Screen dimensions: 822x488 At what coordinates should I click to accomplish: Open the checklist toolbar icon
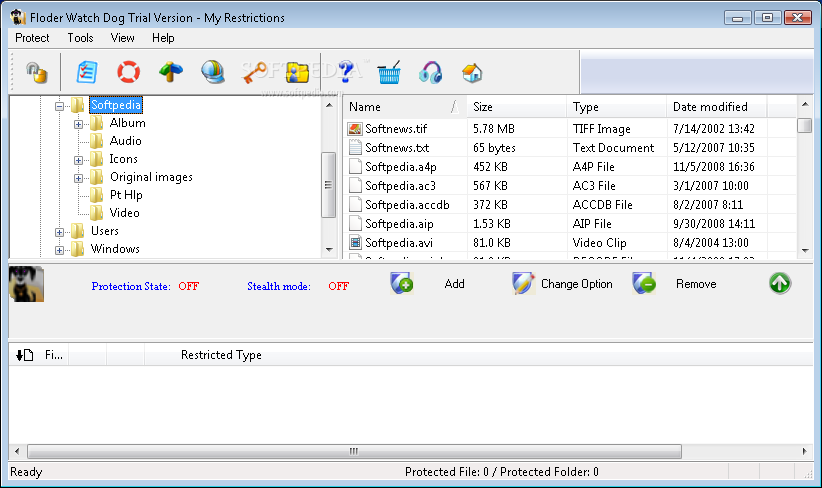[86, 72]
